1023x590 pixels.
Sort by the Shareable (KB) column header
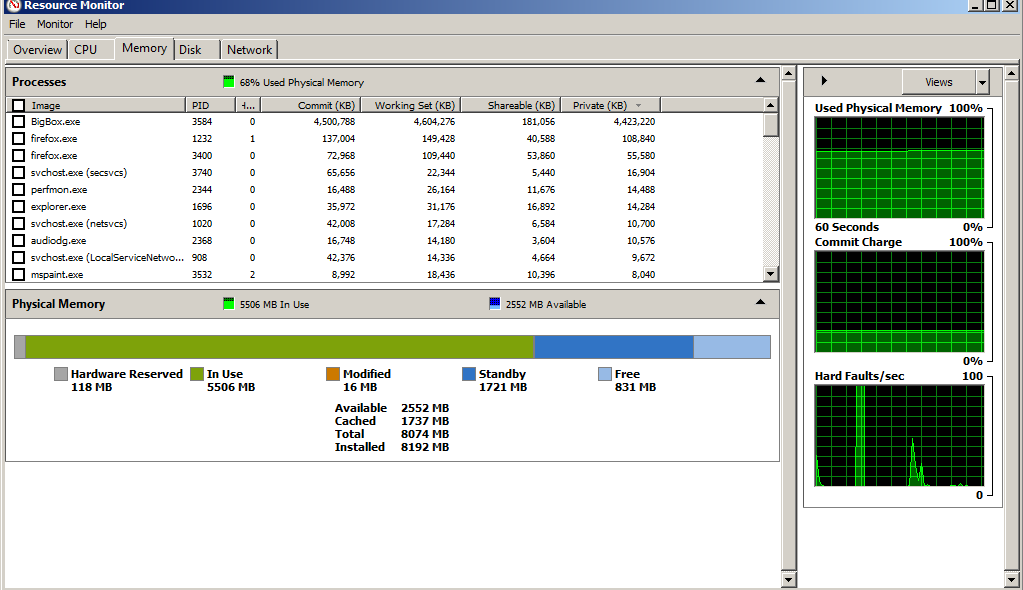click(511, 106)
